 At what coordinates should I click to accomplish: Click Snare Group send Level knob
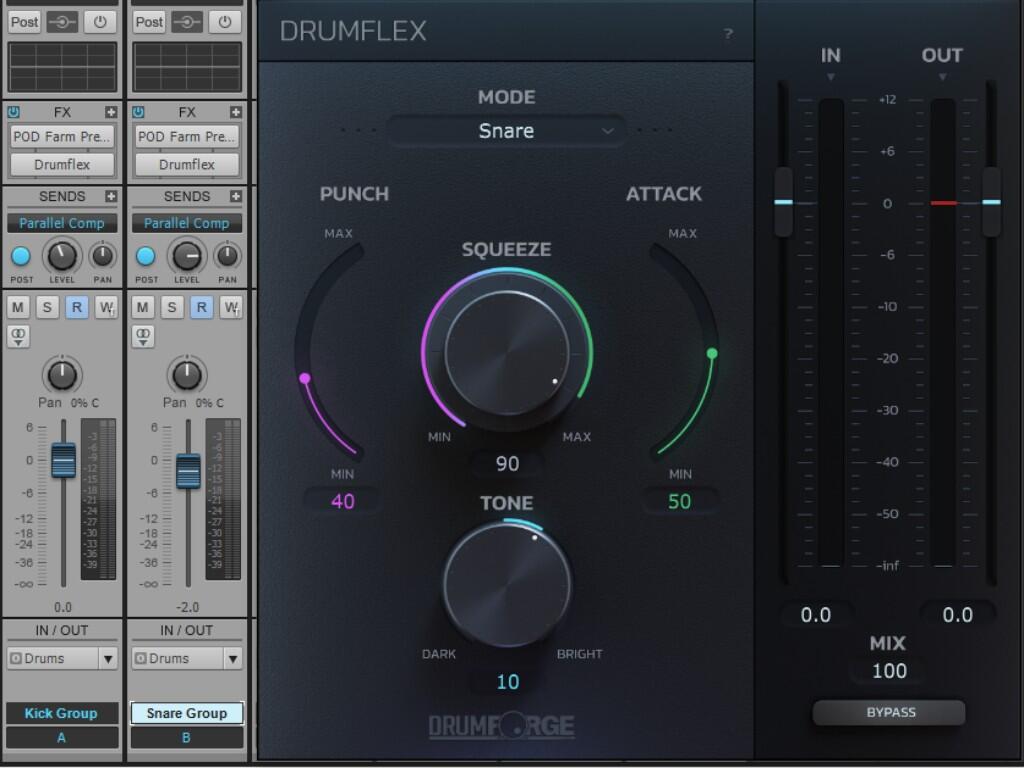tap(187, 256)
